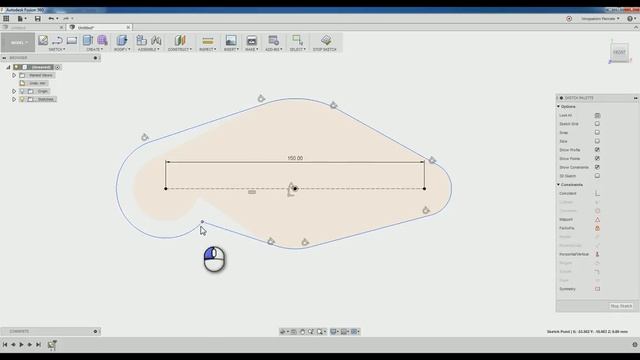Click the Add-Ins scripts icon
The image size is (640, 360).
coord(273,40)
